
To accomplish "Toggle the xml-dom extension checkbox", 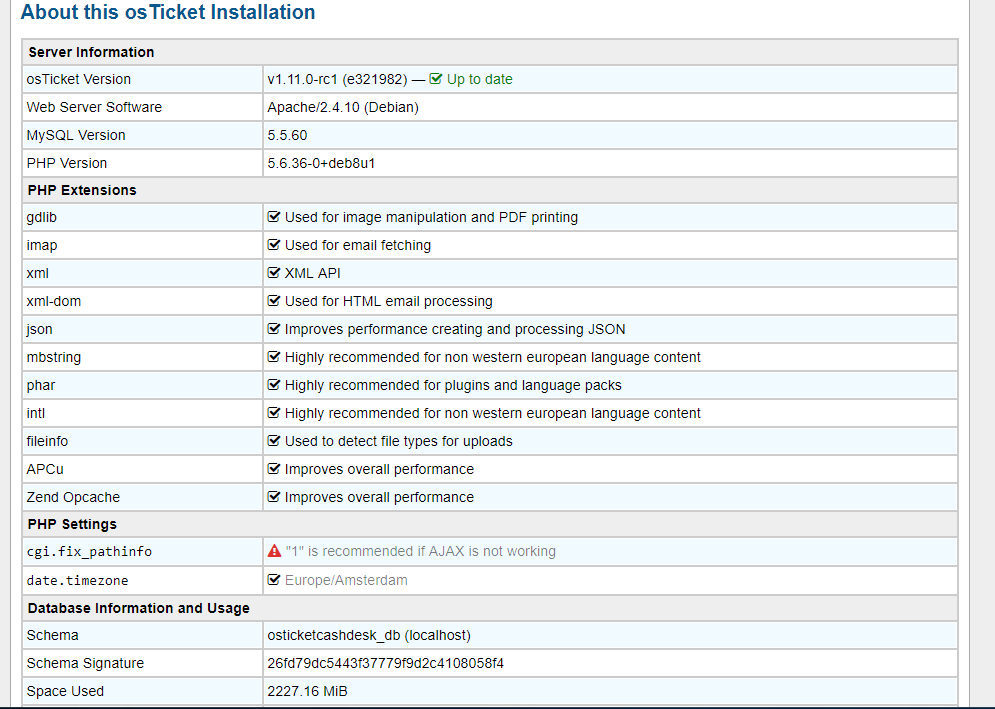I will point(271,301).
